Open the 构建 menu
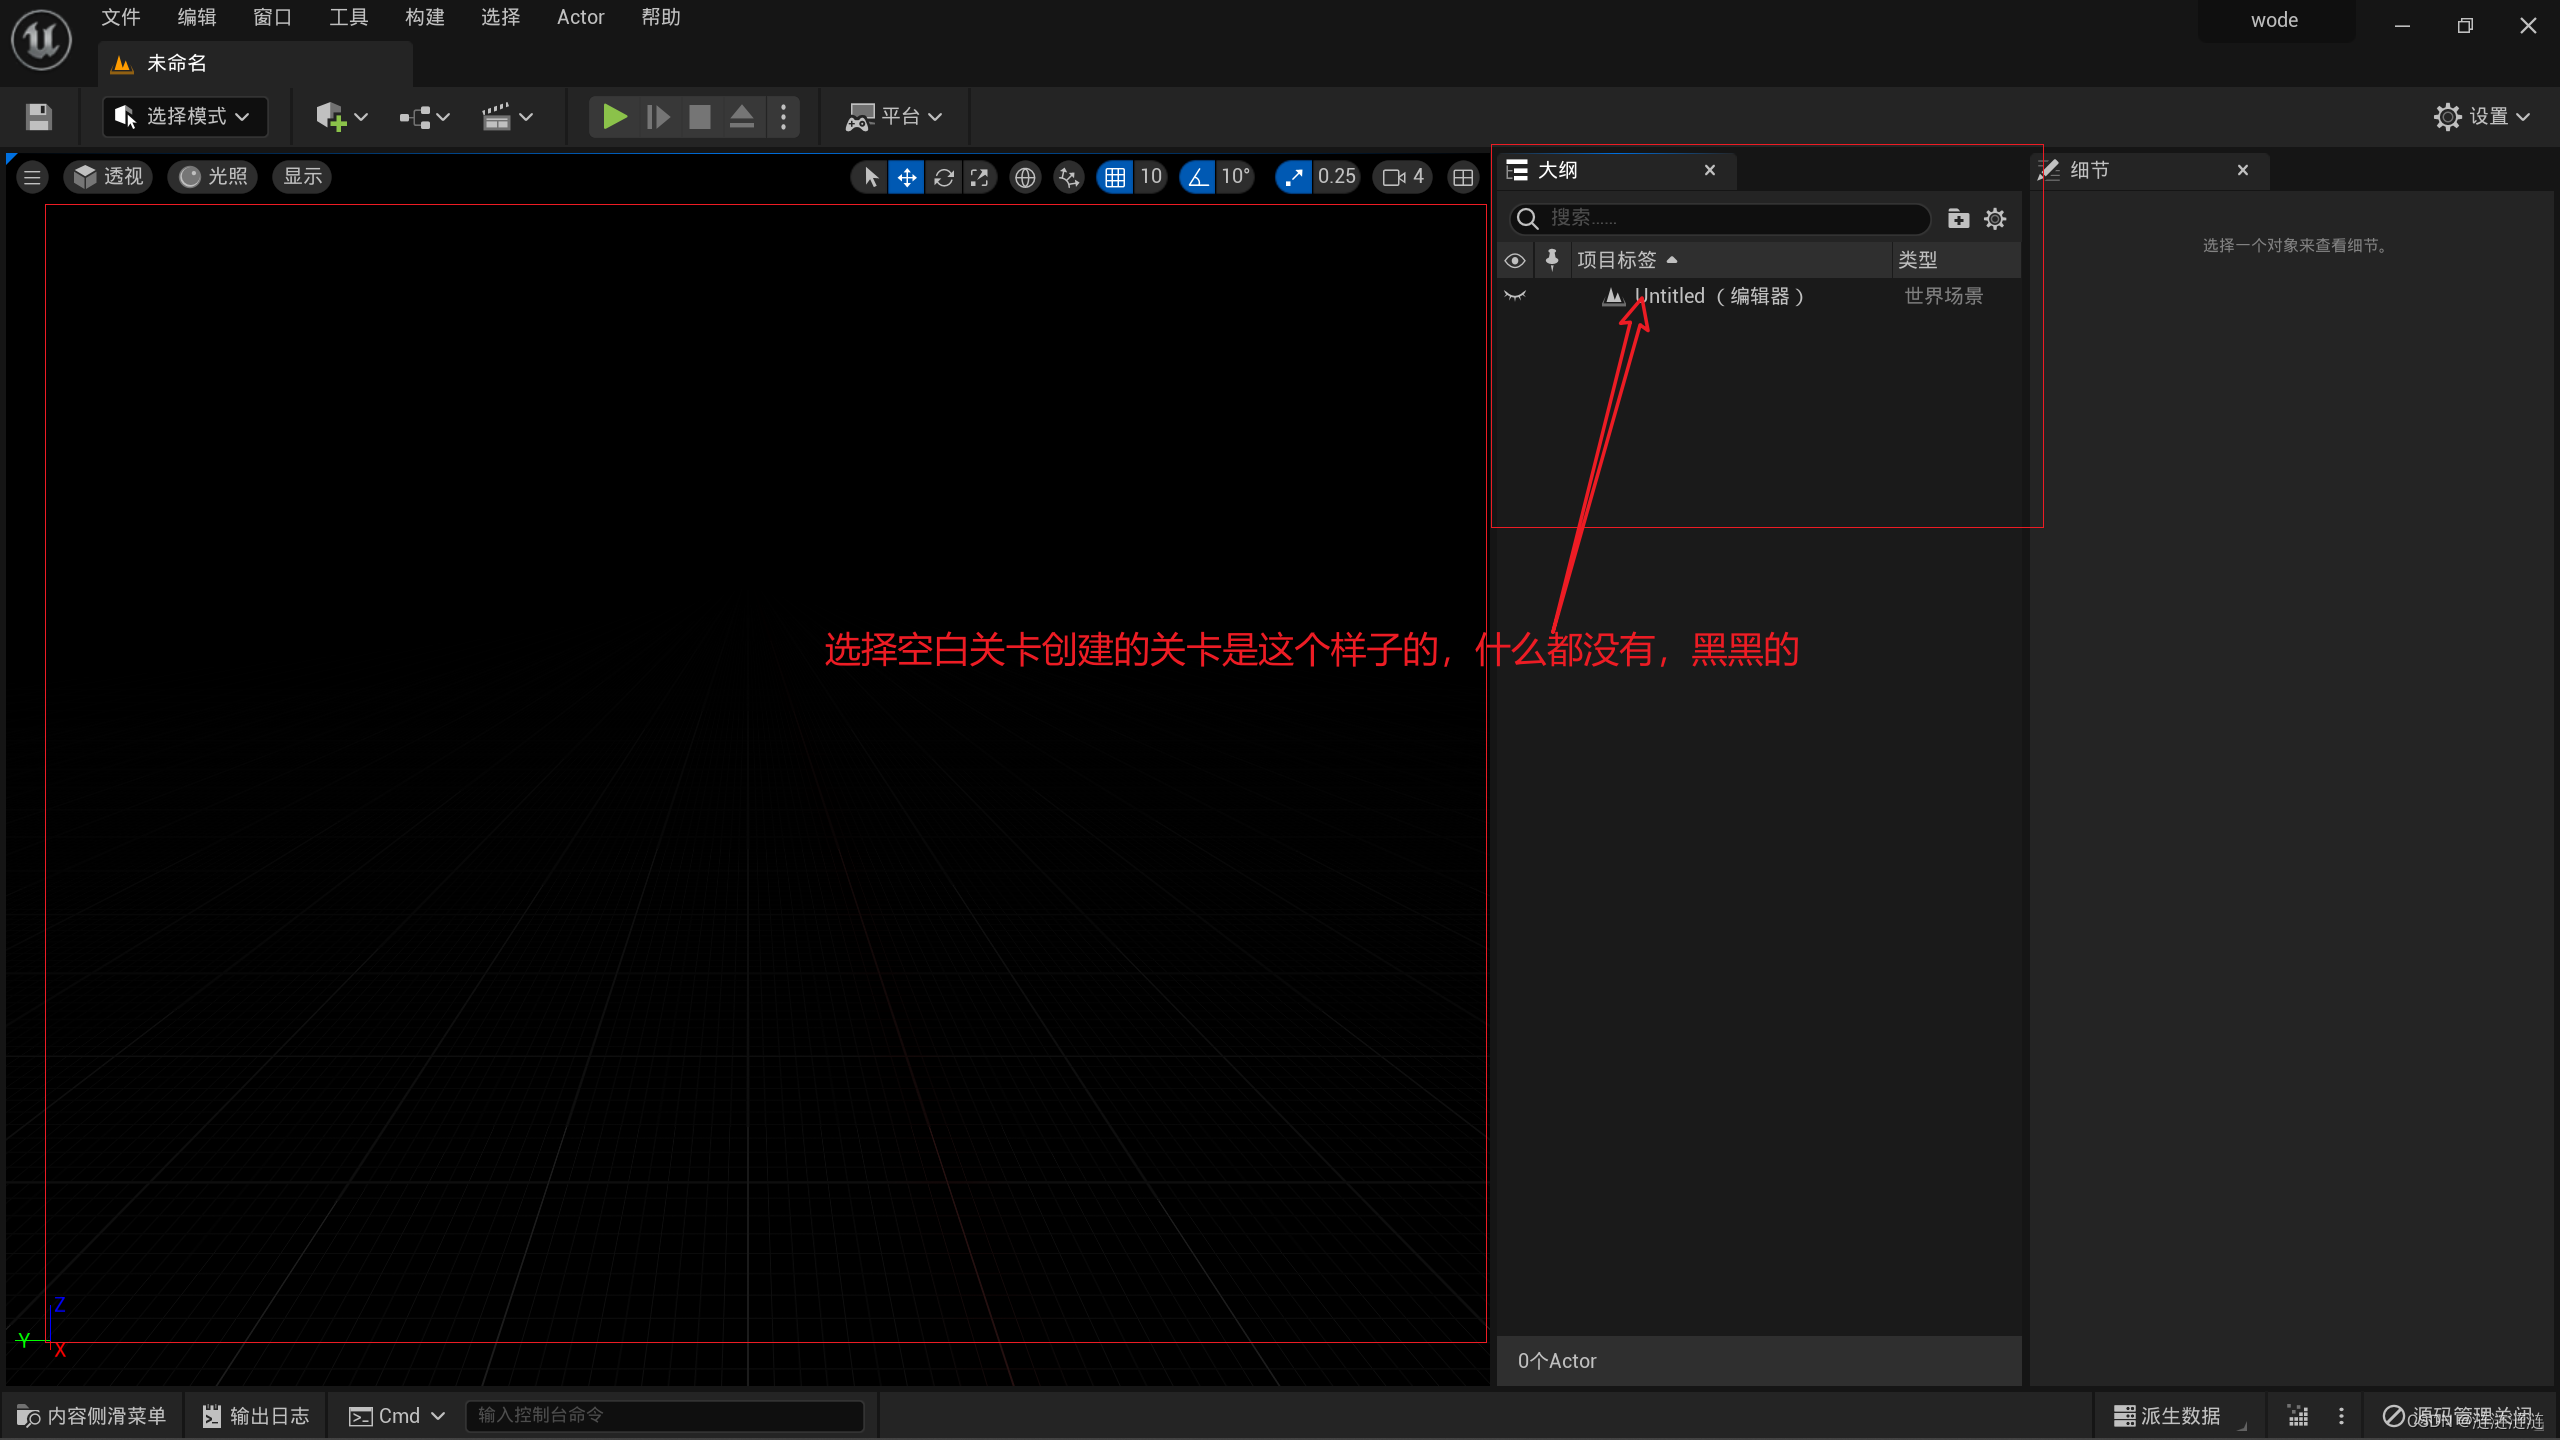Viewport: 2560px width, 1440px height. (x=424, y=17)
